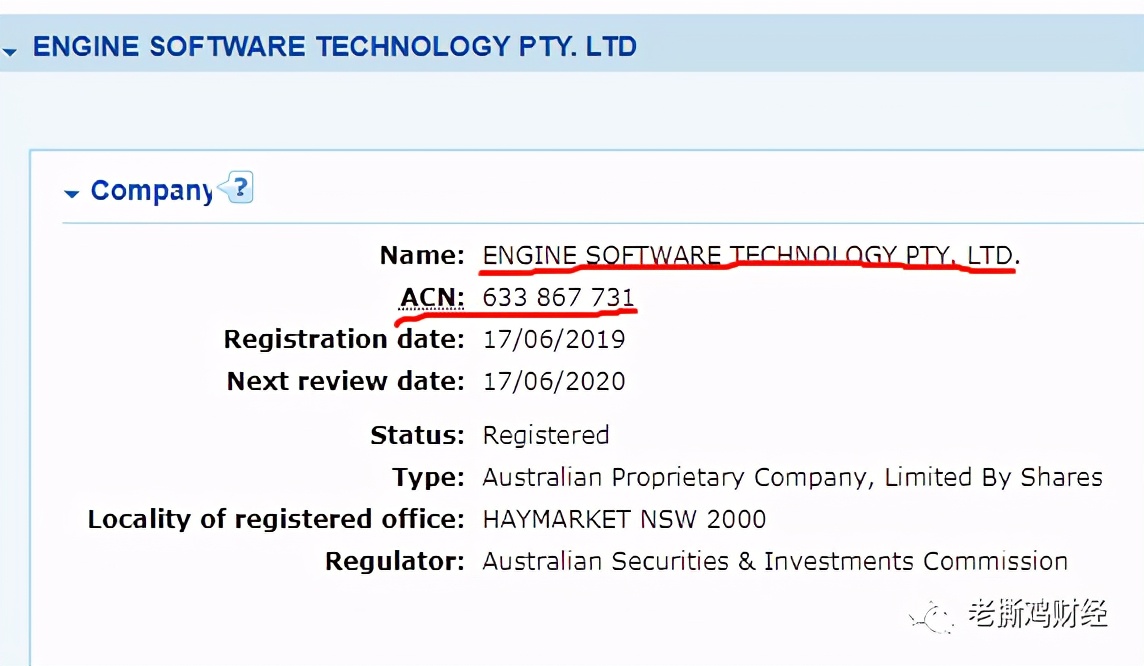The width and height of the screenshot is (1144, 666).
Task: Click the Status: field label
Action: tap(417, 435)
